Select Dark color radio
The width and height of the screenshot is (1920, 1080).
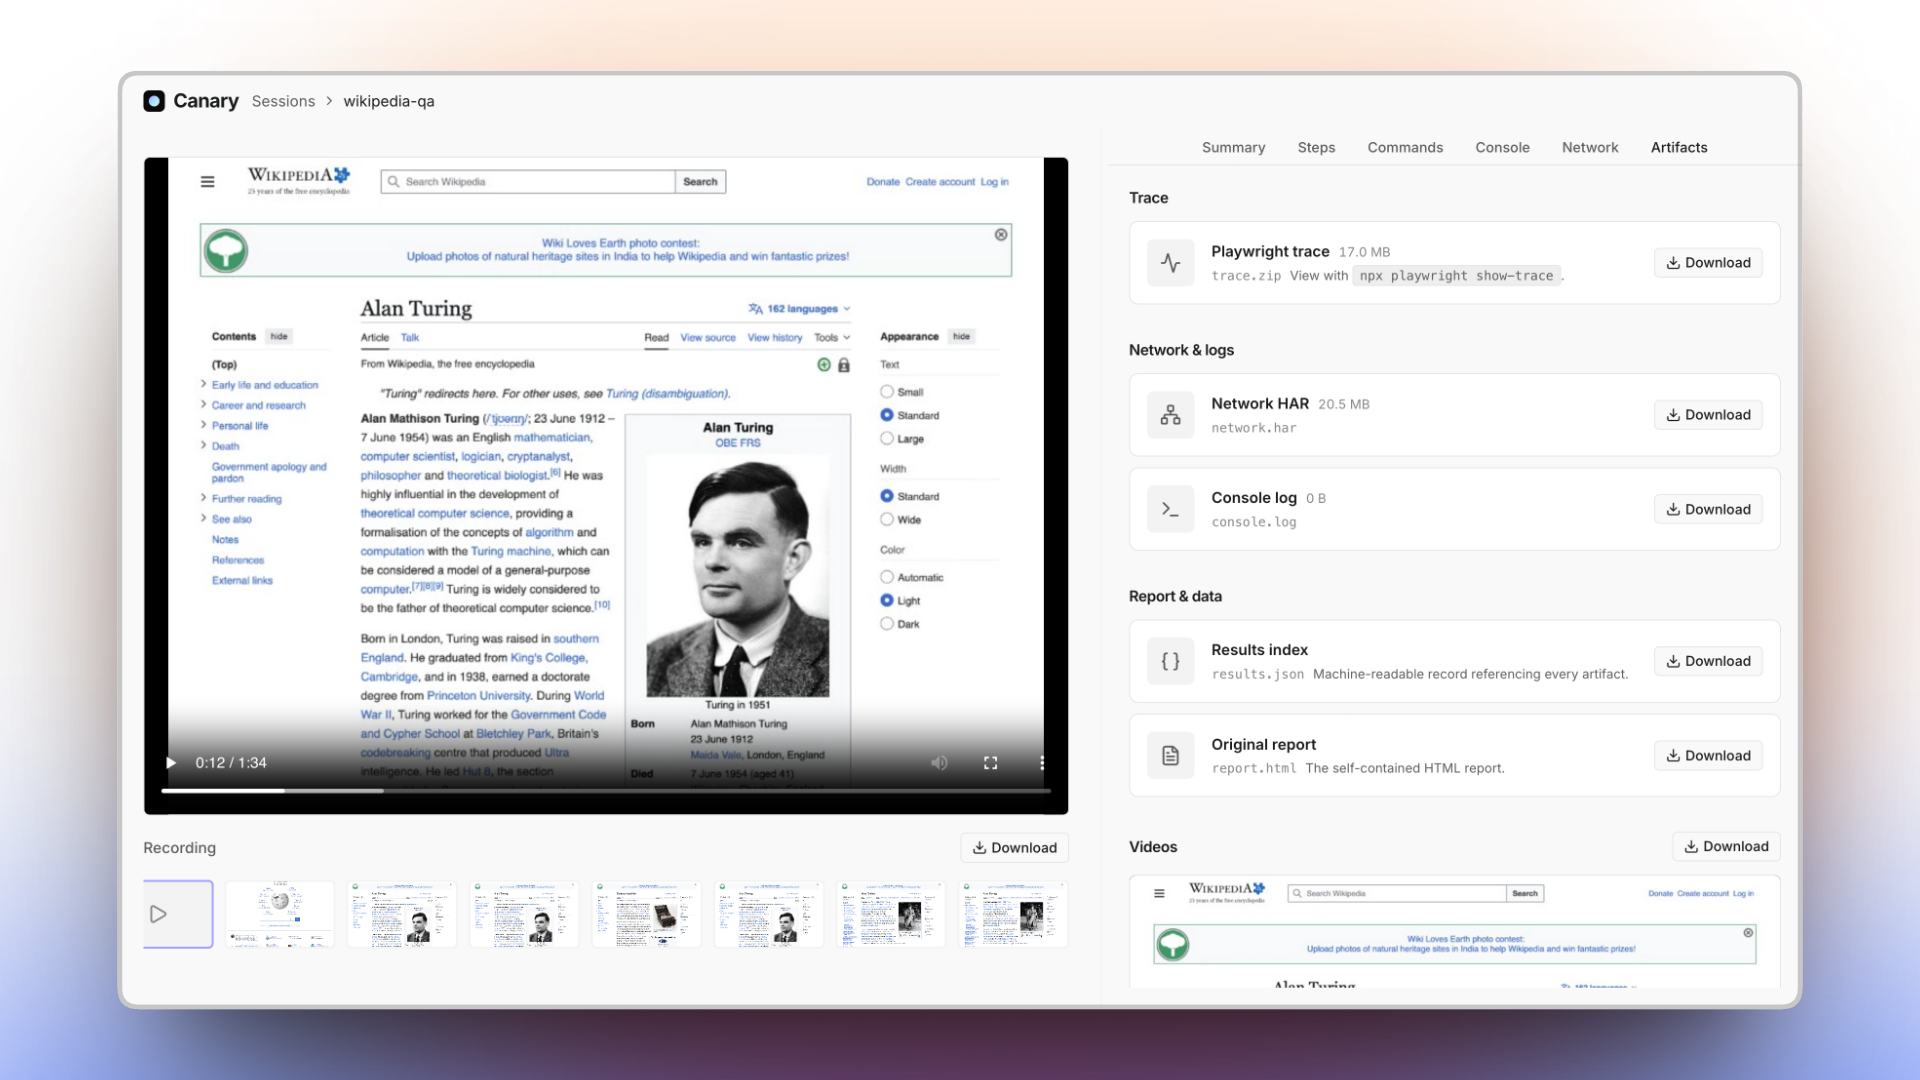(887, 624)
